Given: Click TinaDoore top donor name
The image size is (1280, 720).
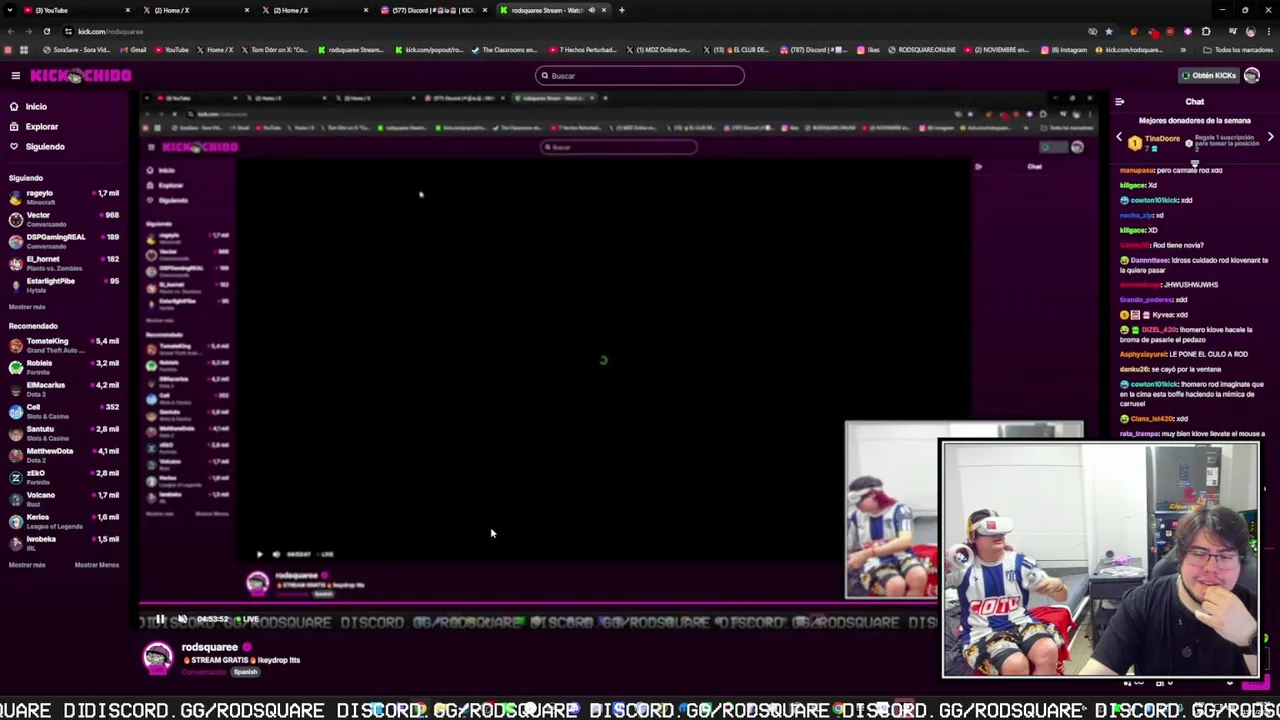Looking at the screenshot, I should (1163, 139).
